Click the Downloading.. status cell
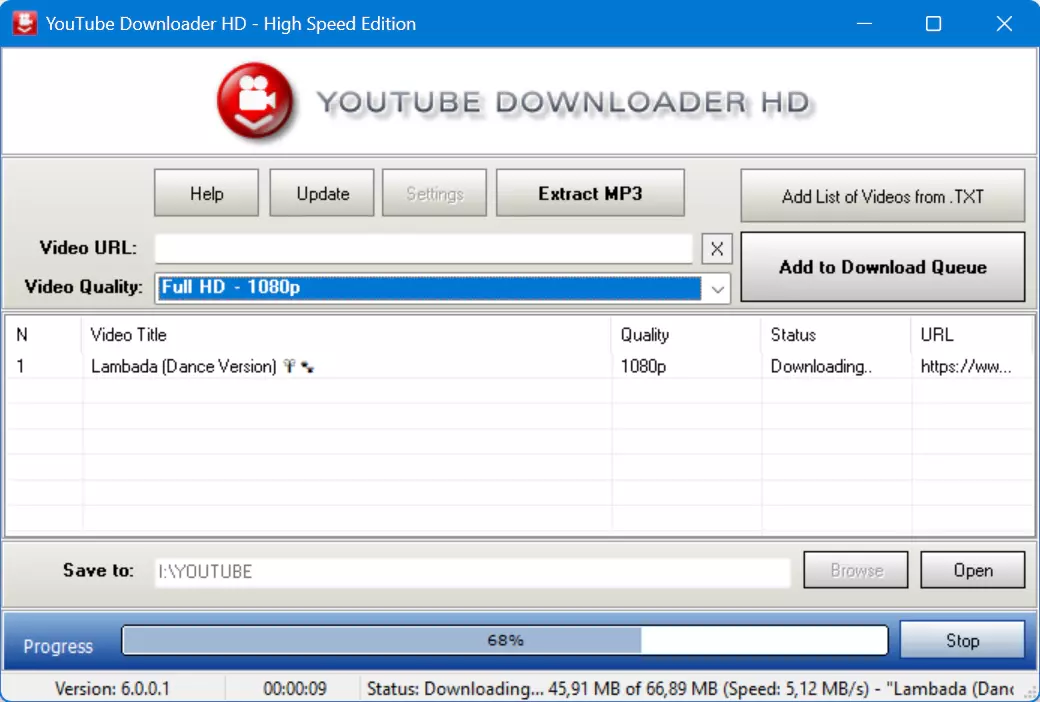This screenshot has height=702, width=1040. [x=821, y=366]
